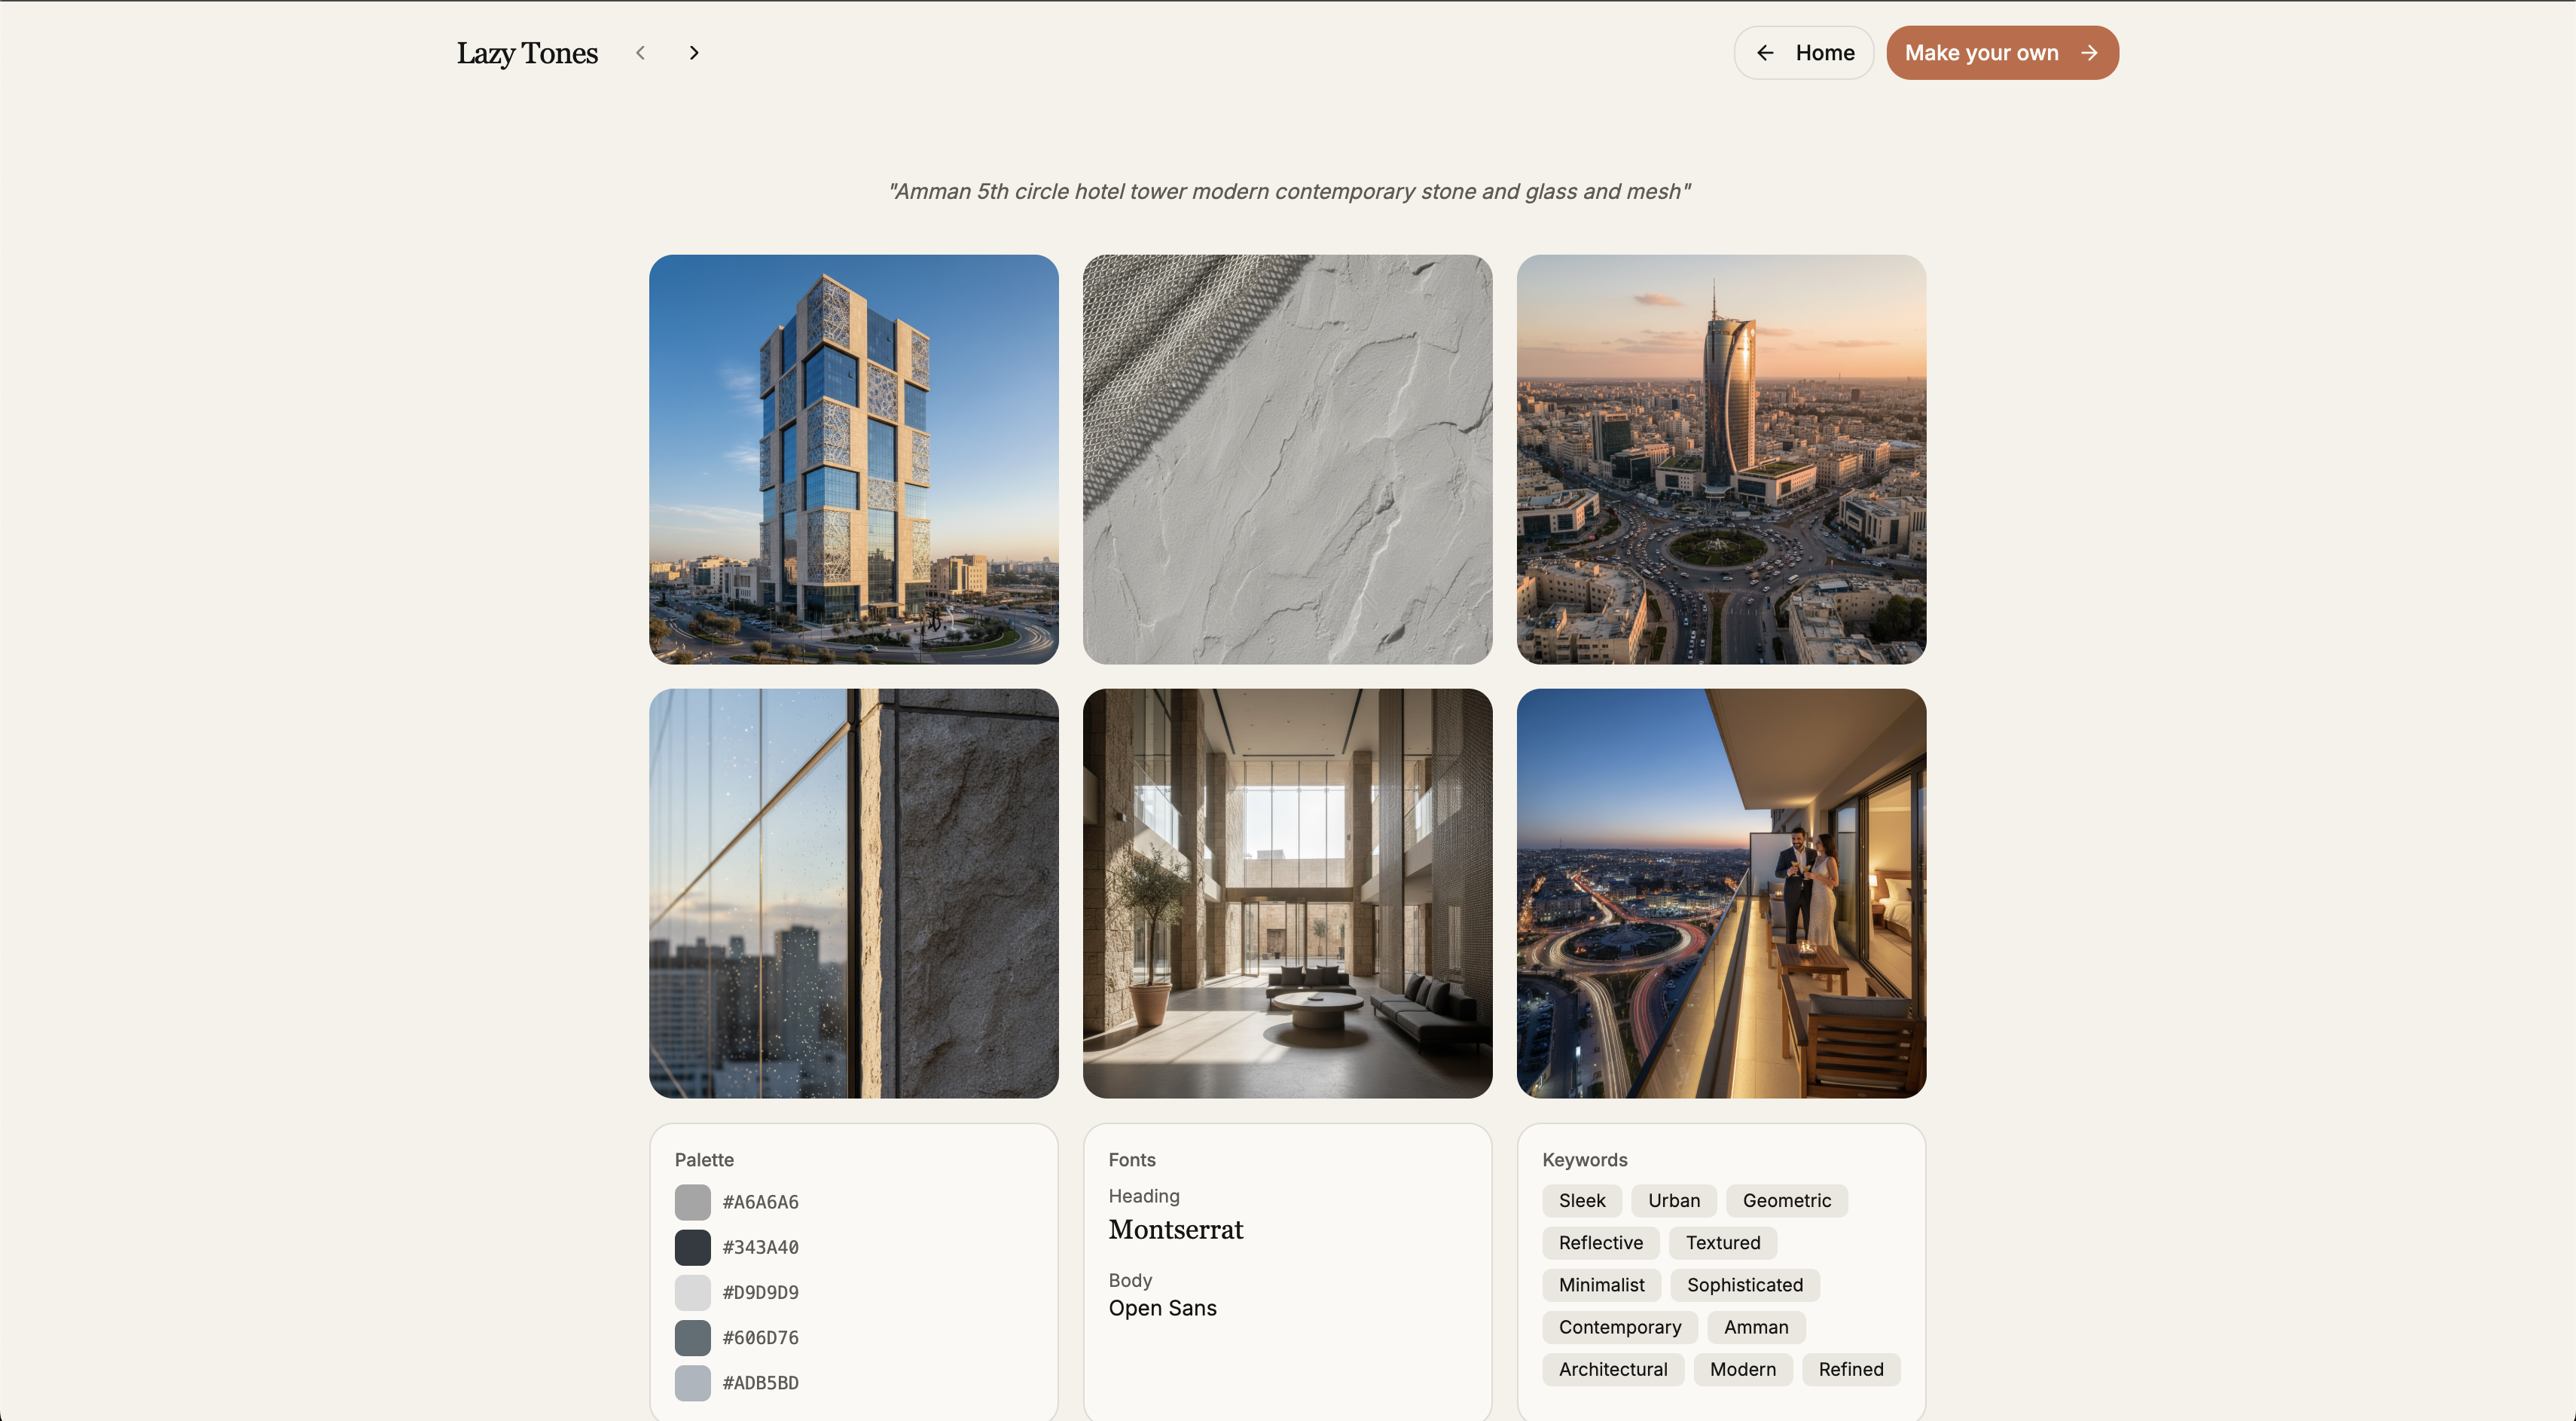
Task: Click the right navigation arrow to see next board
Action: click(694, 52)
